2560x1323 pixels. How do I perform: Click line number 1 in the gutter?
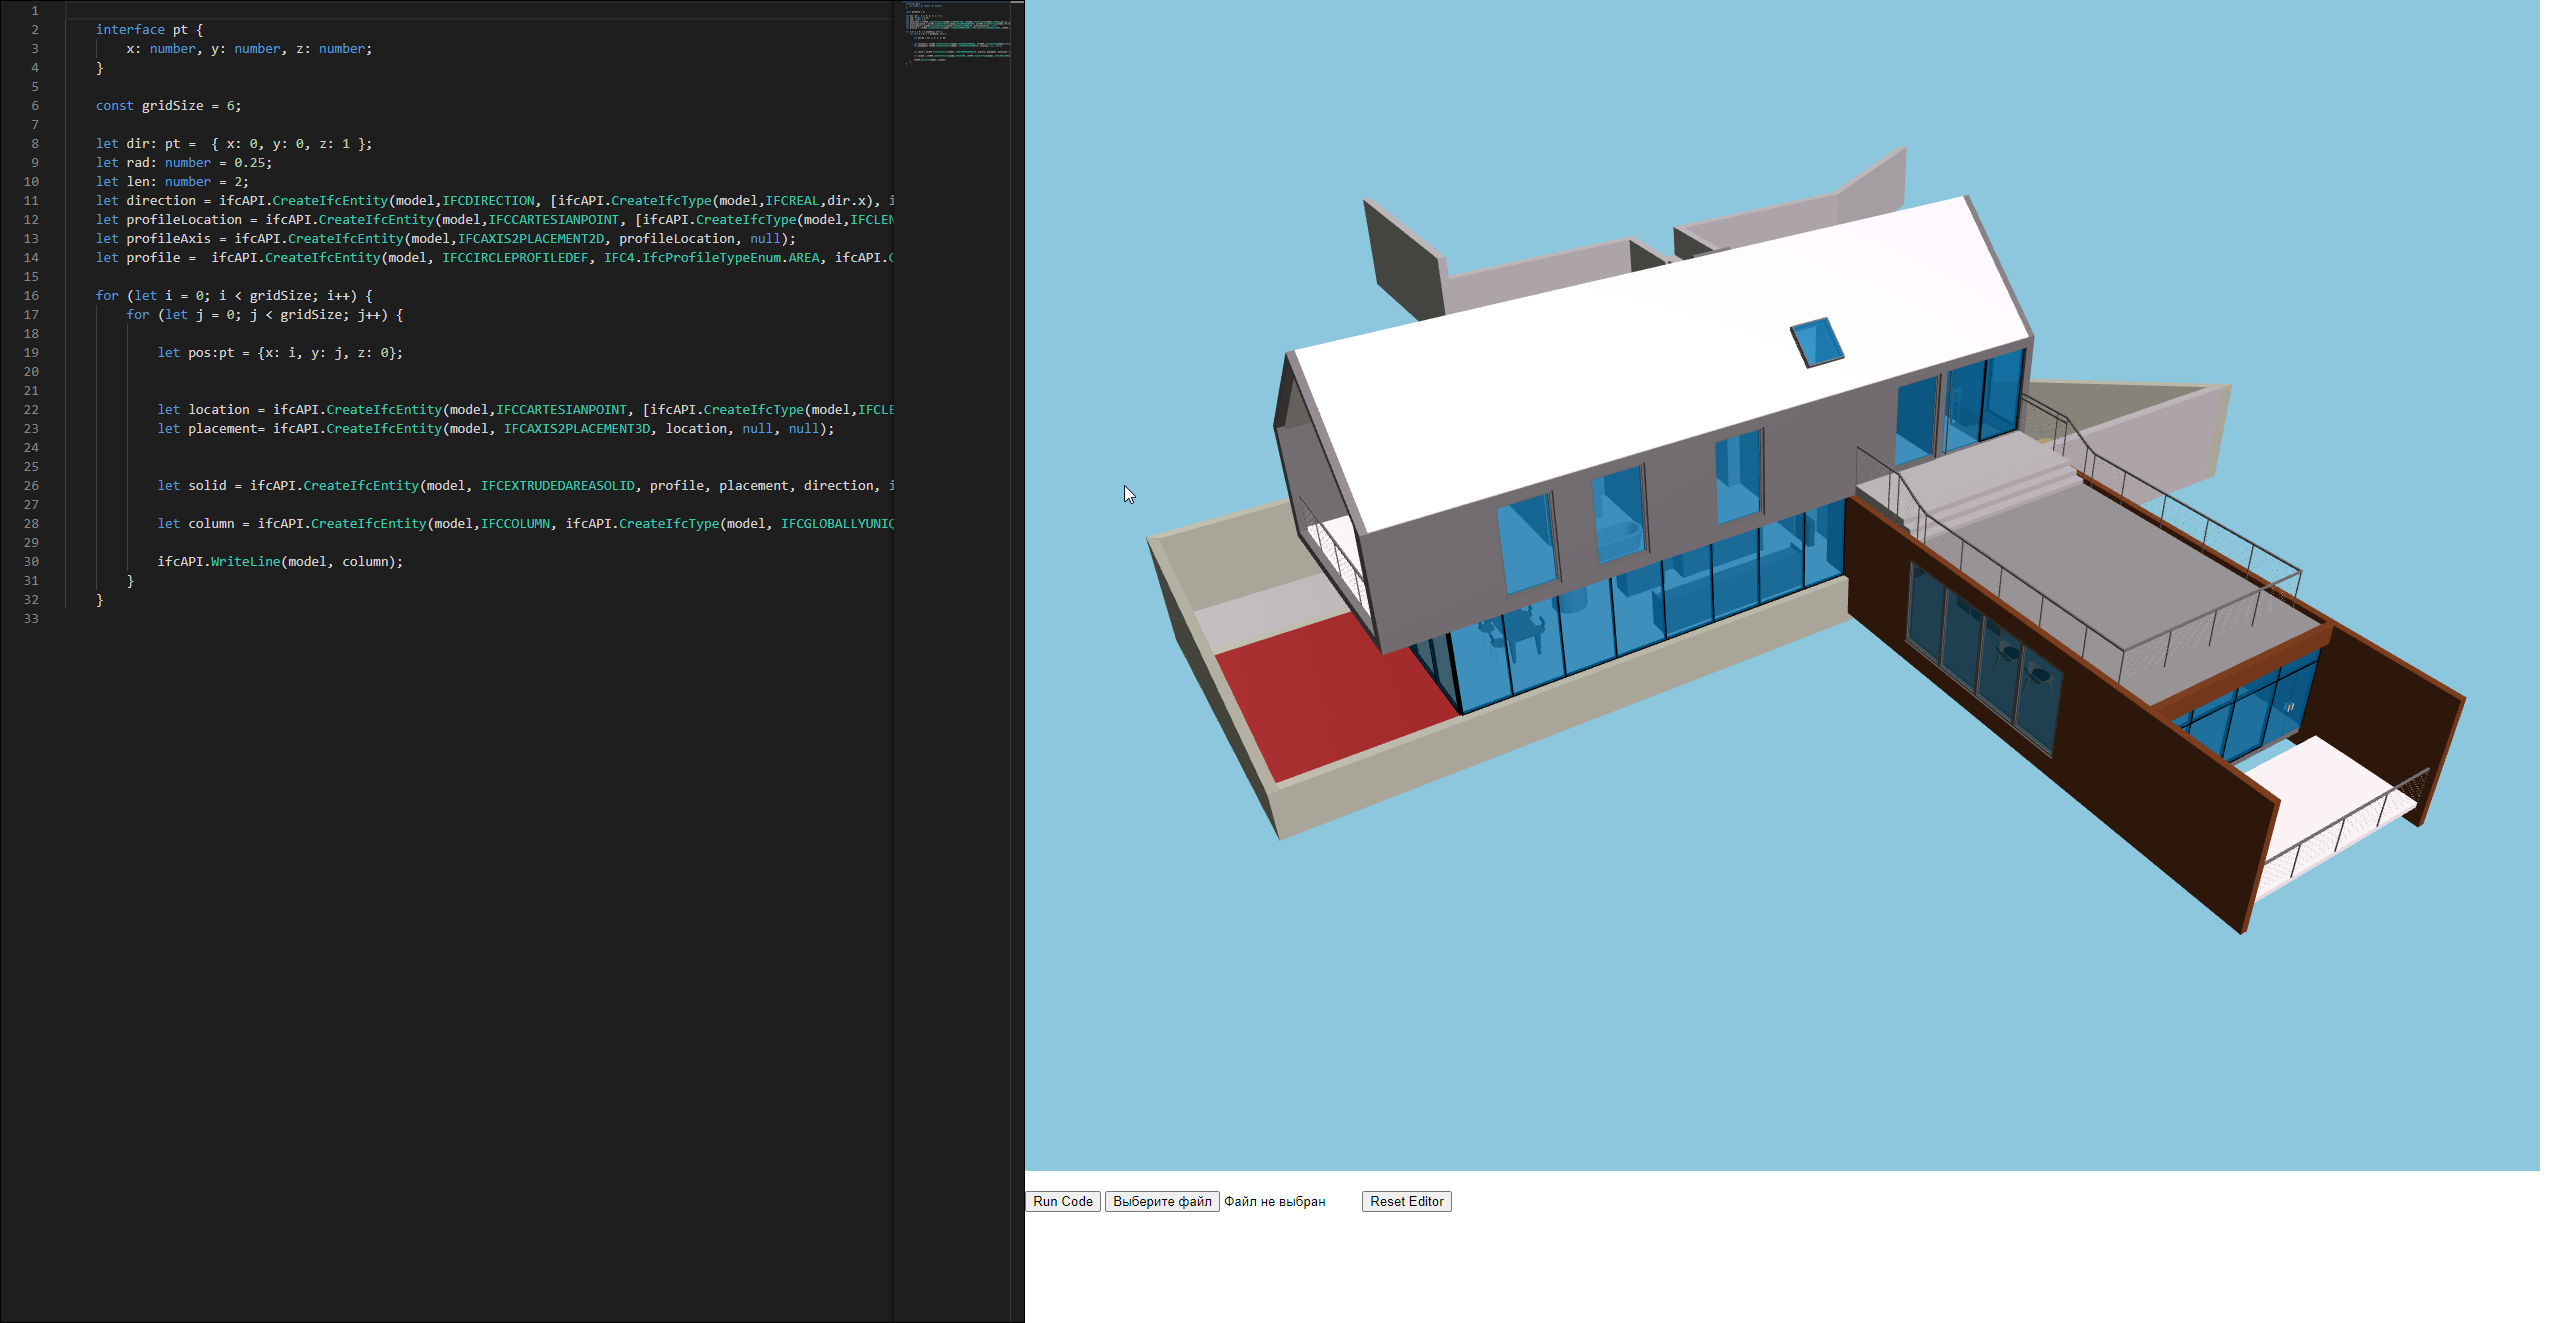pos(35,11)
